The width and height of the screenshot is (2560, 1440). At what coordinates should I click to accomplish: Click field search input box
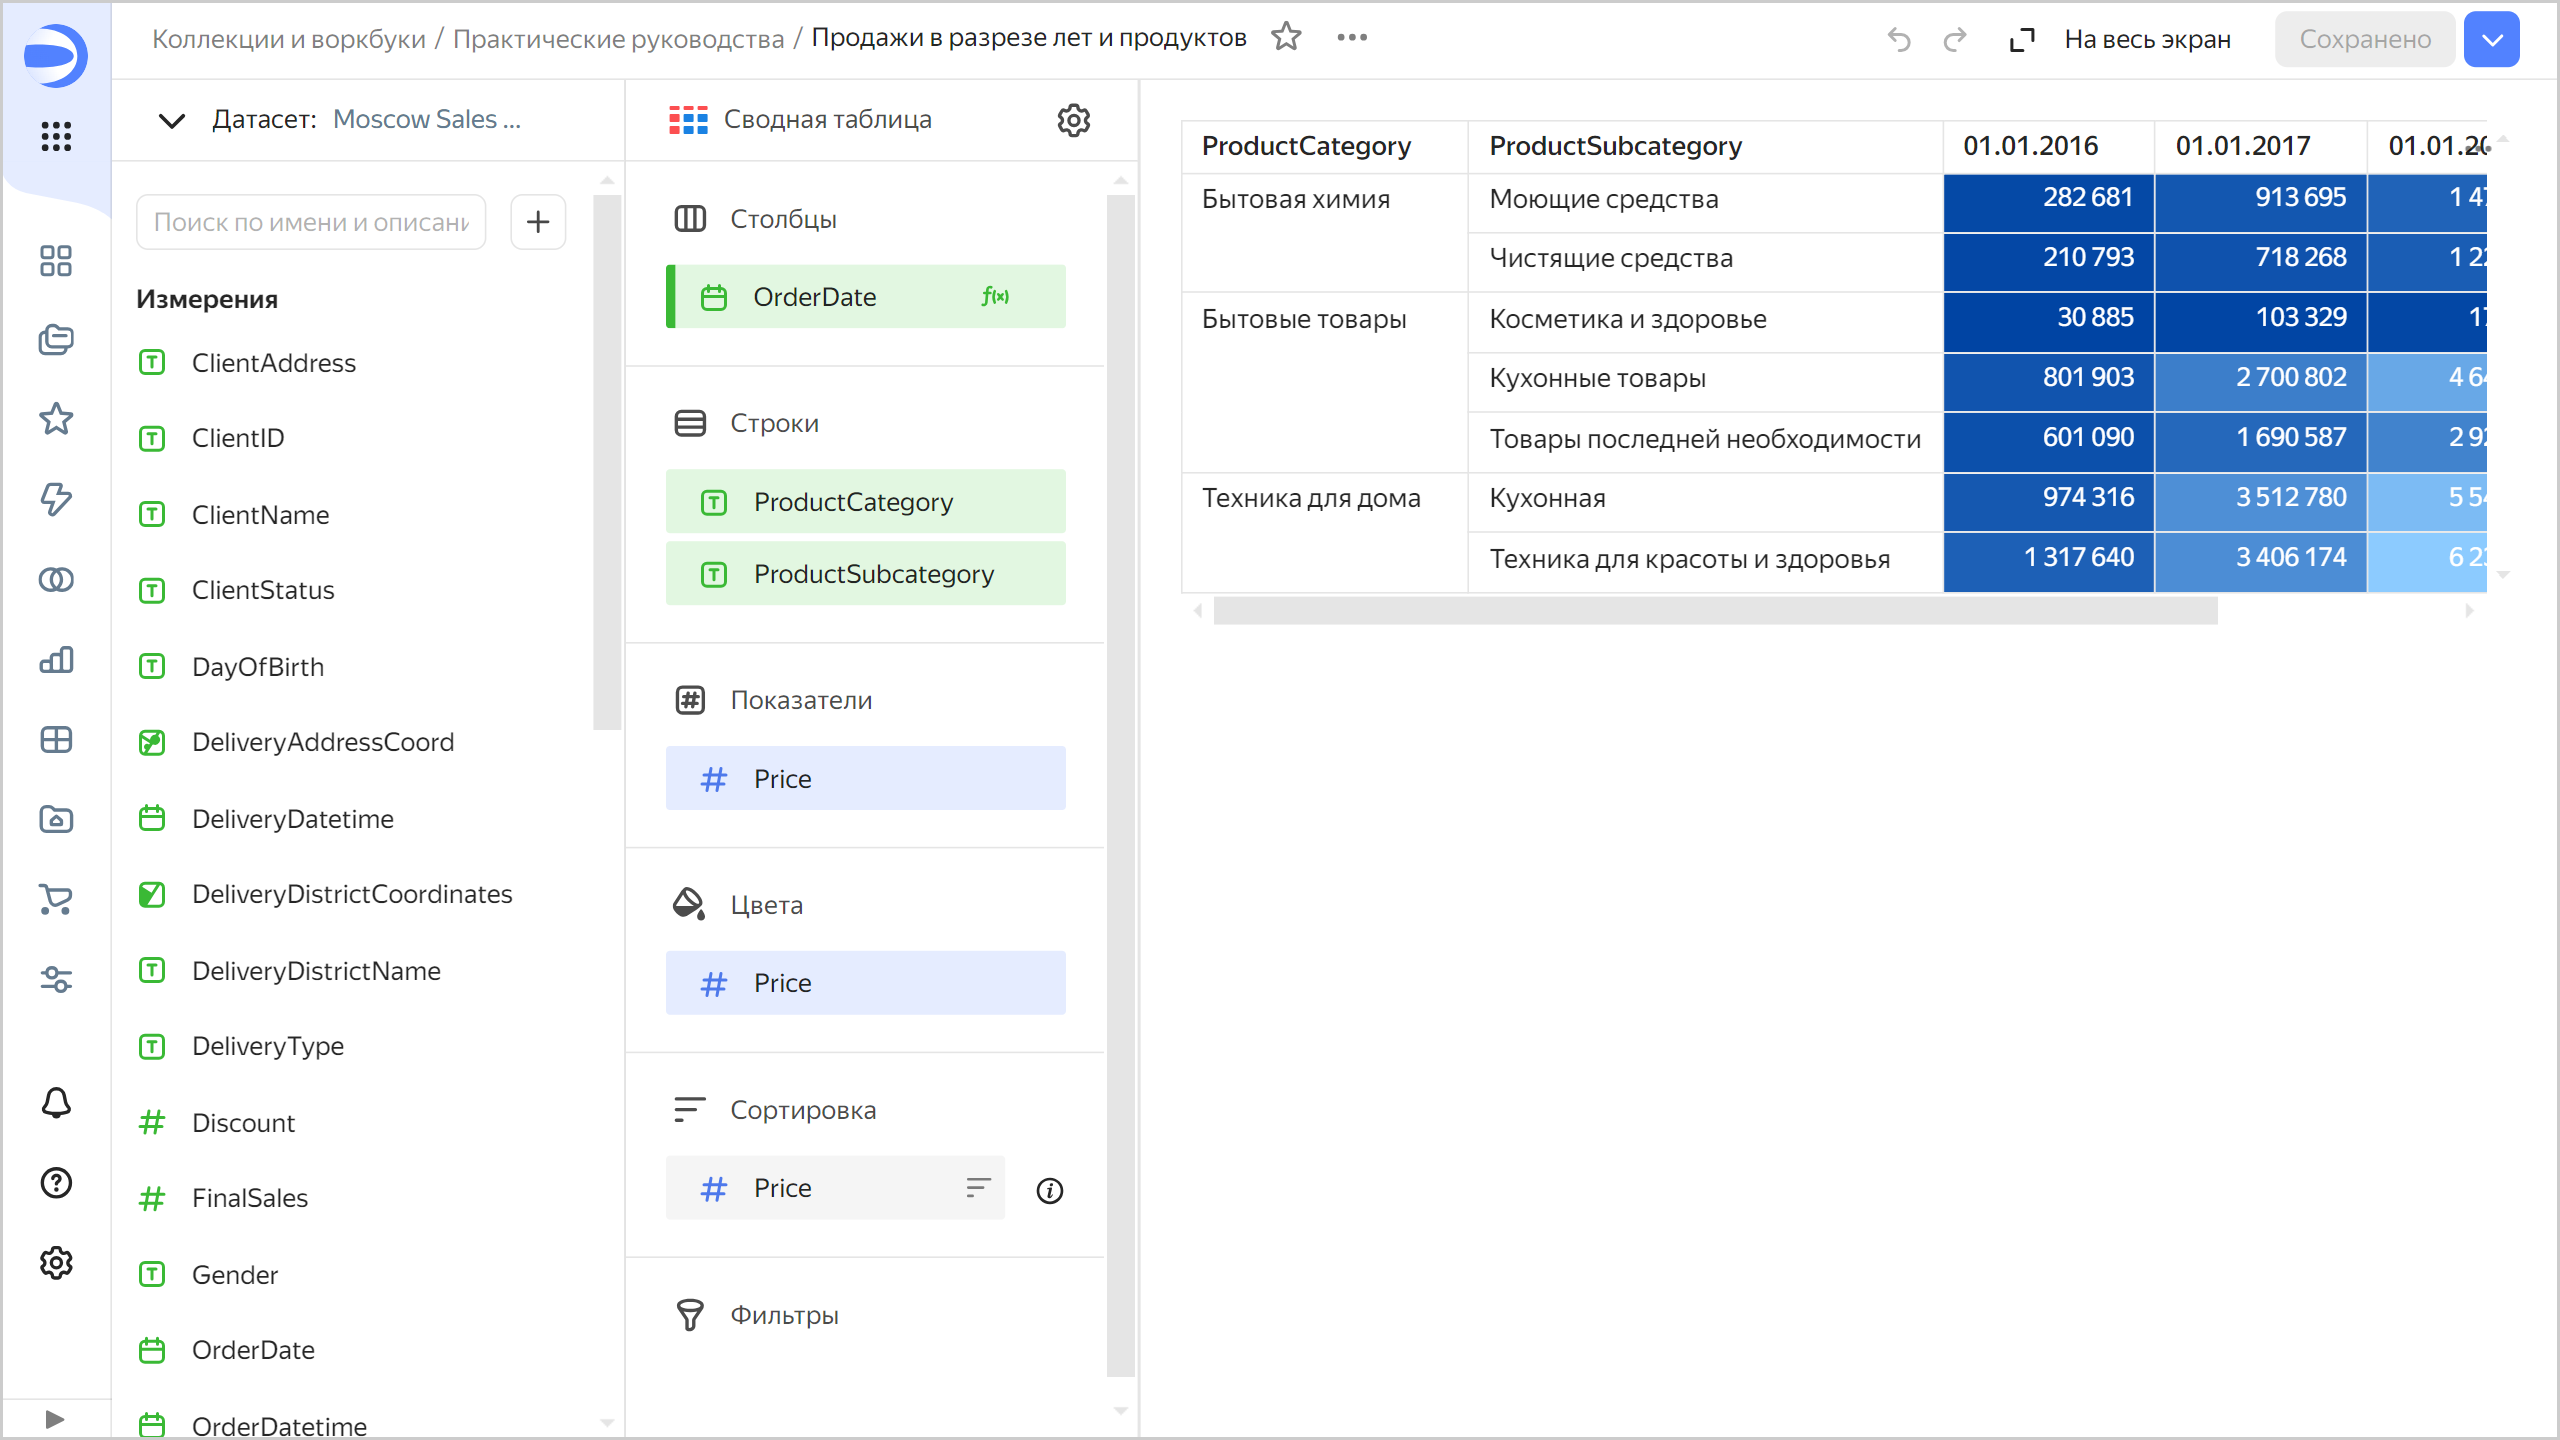311,222
